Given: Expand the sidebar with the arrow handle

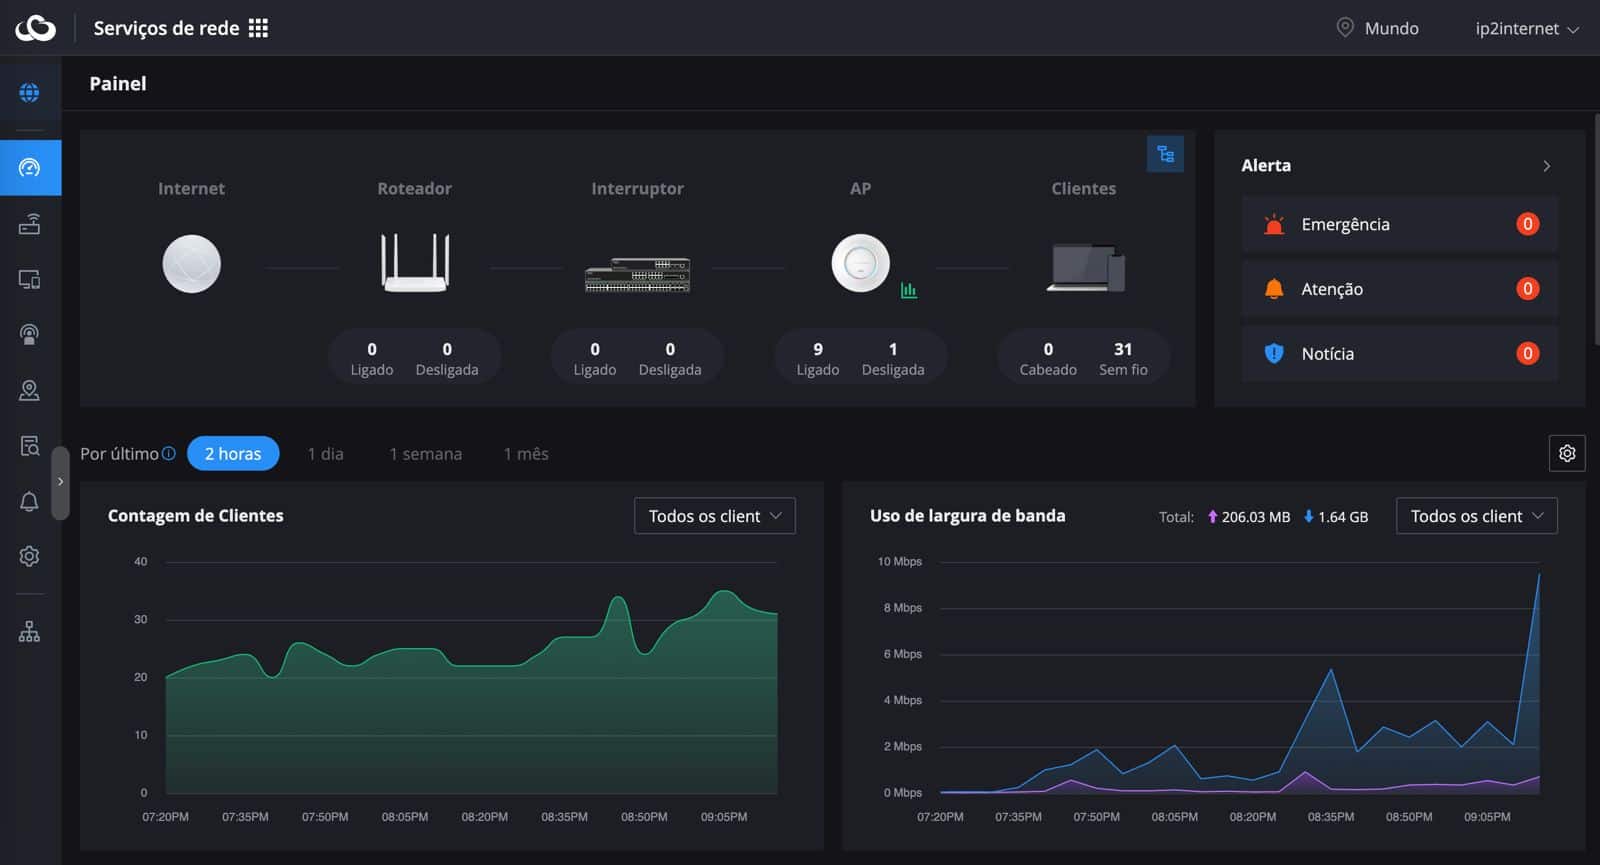Looking at the screenshot, I should click(x=60, y=482).
